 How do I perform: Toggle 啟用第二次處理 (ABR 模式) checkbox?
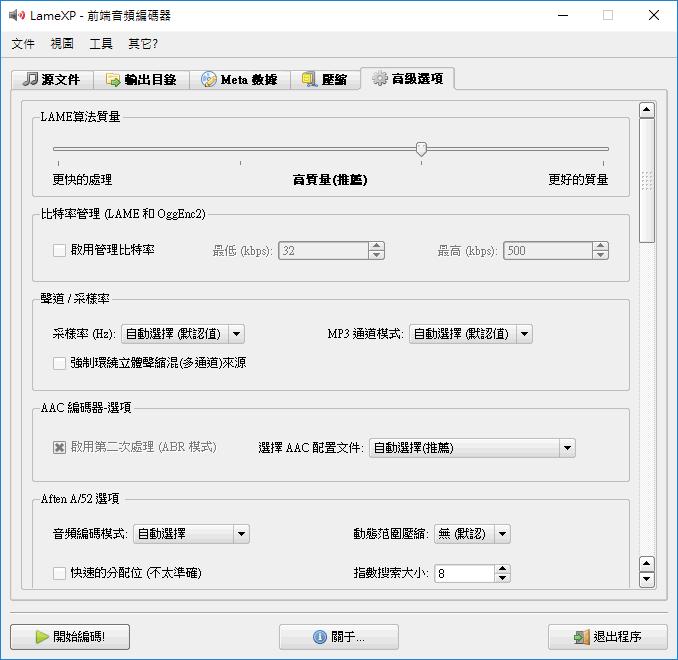(x=59, y=447)
